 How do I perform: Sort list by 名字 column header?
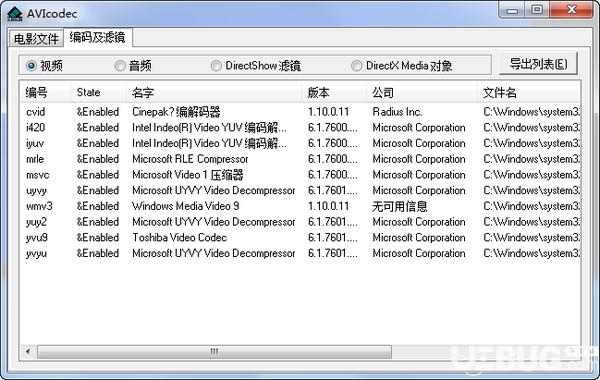pyautogui.click(x=214, y=92)
